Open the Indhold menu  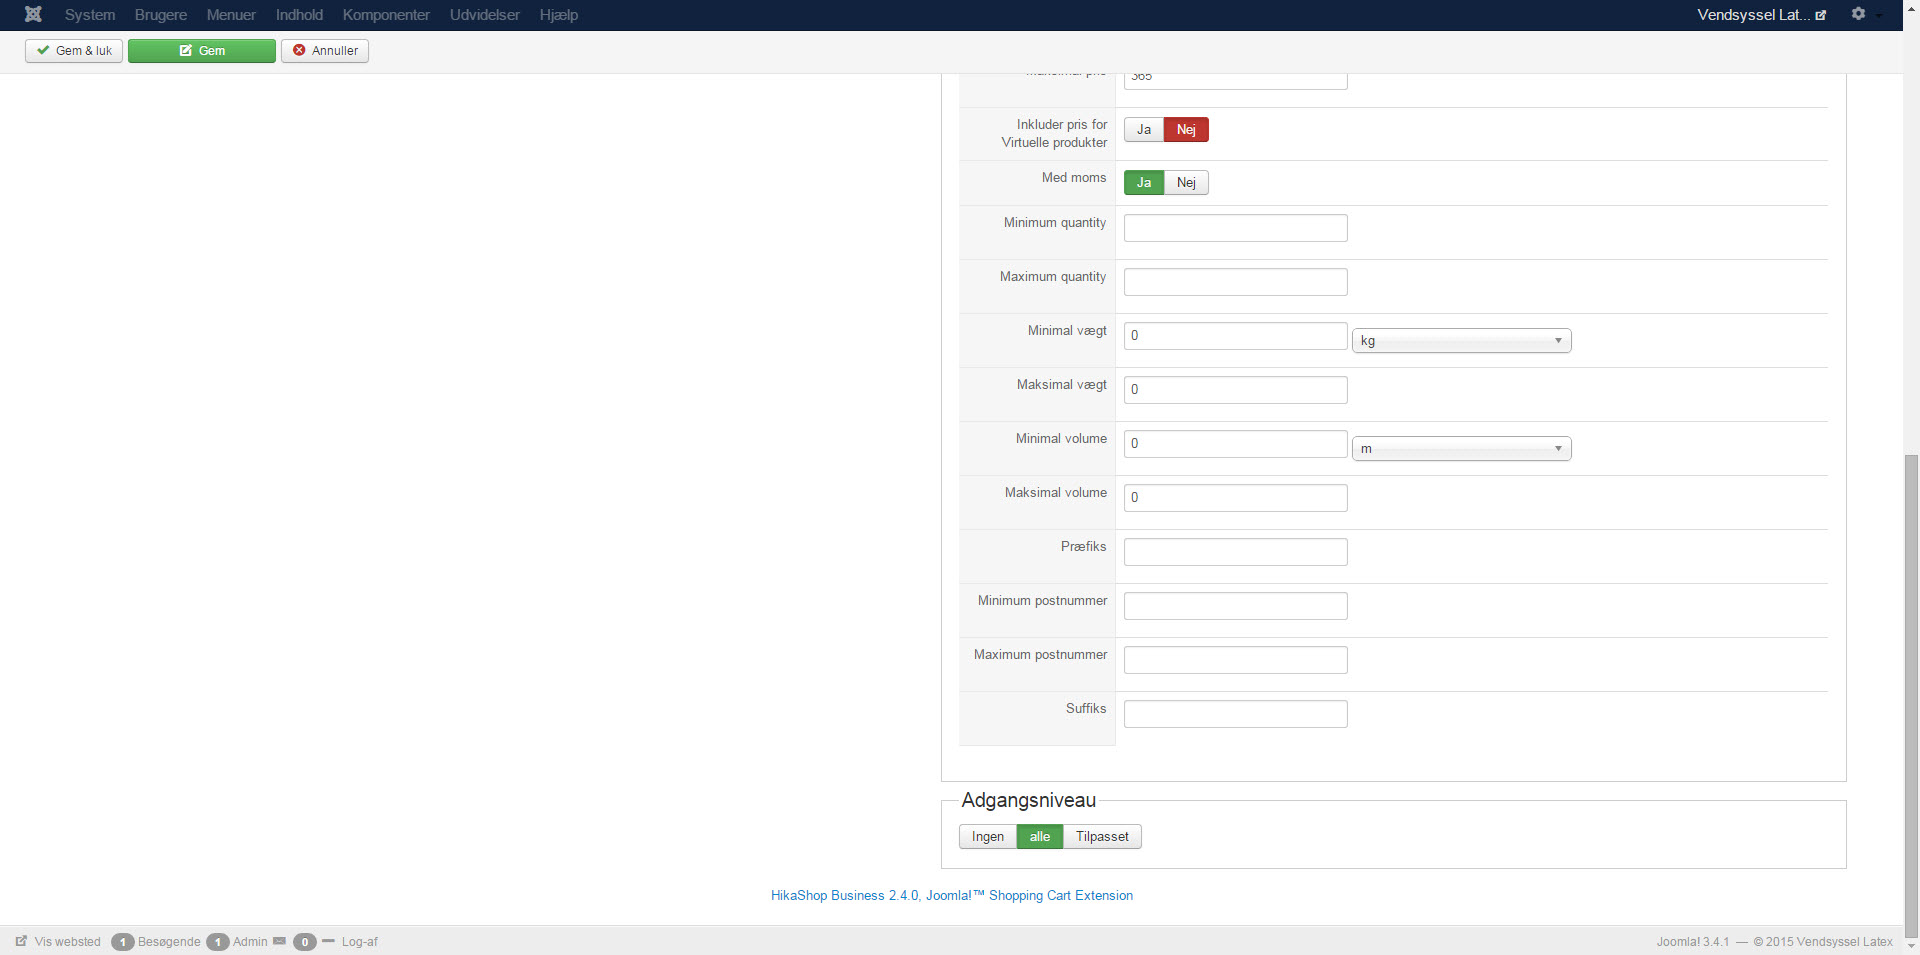[299, 15]
